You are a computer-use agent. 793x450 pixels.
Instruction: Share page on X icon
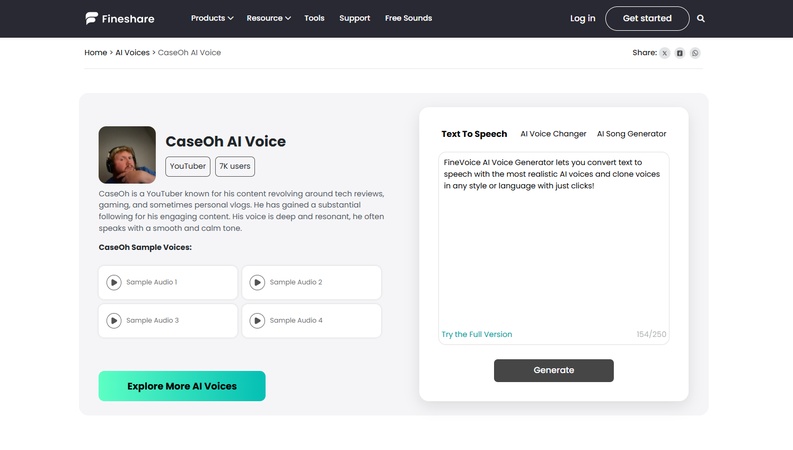[665, 53]
